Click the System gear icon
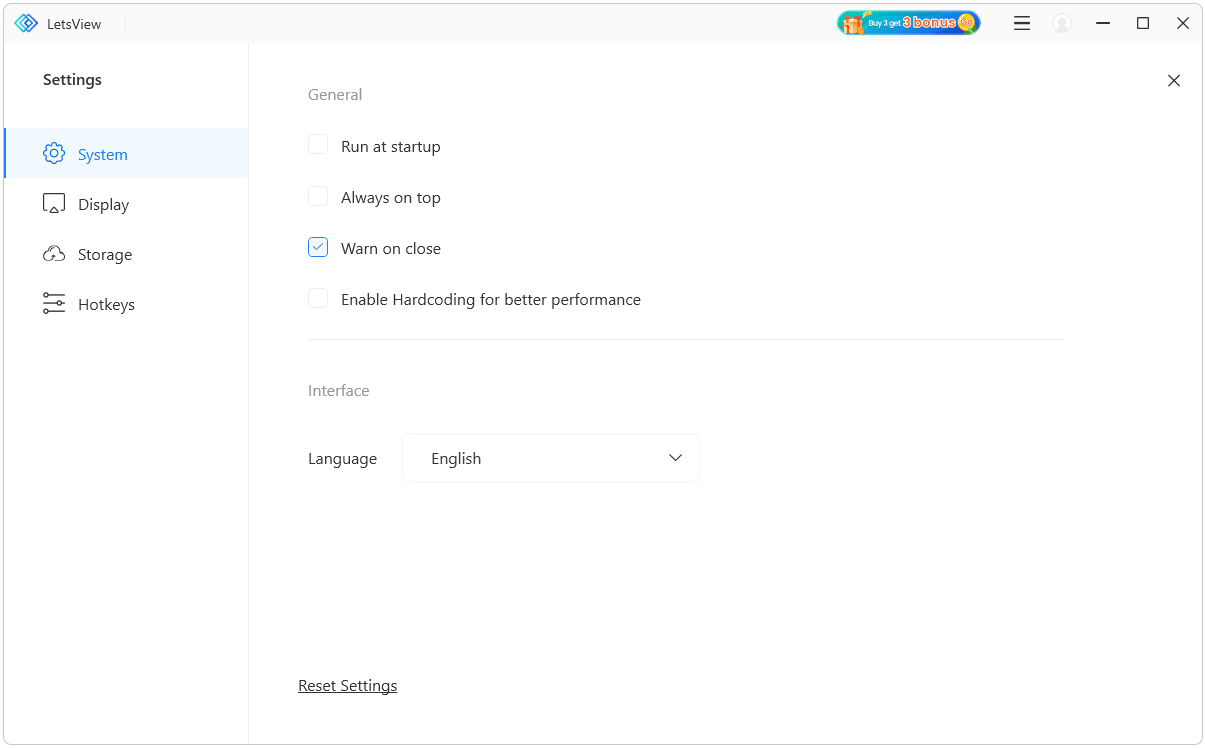The height and width of the screenshot is (748, 1205). [54, 154]
